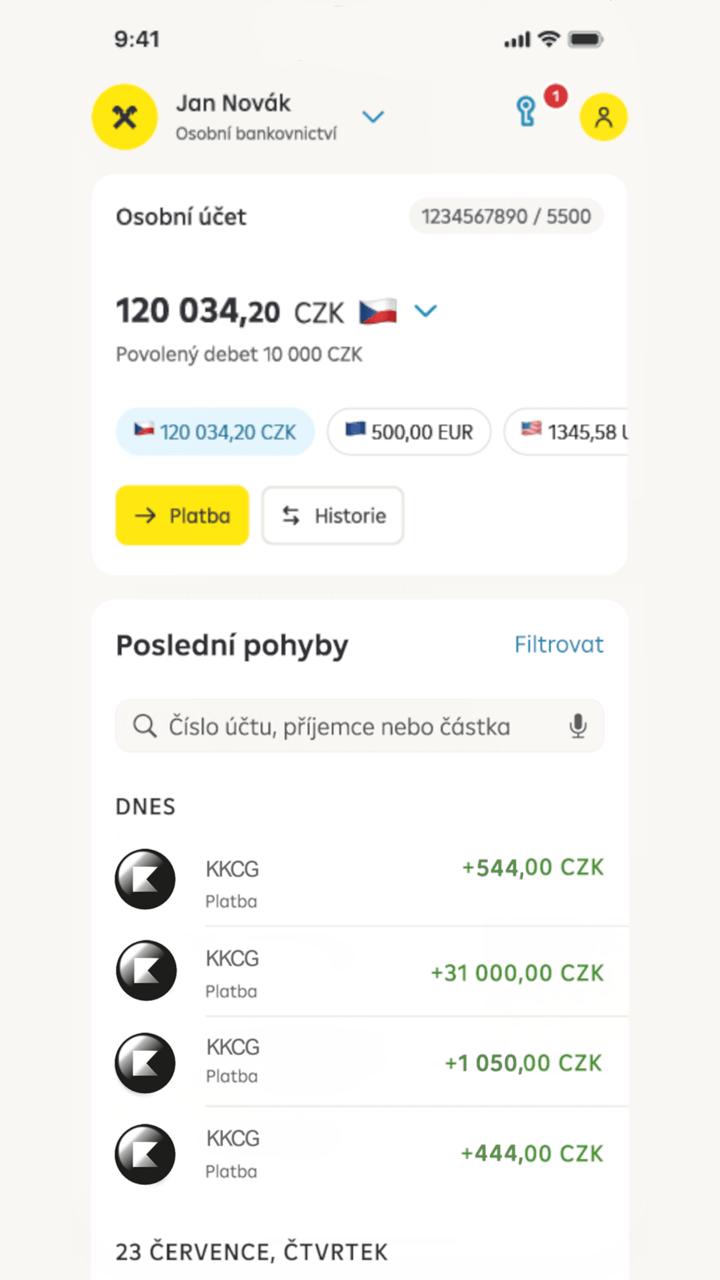
Task: Switch to the 500,00 EUR currency chip
Action: tap(409, 432)
